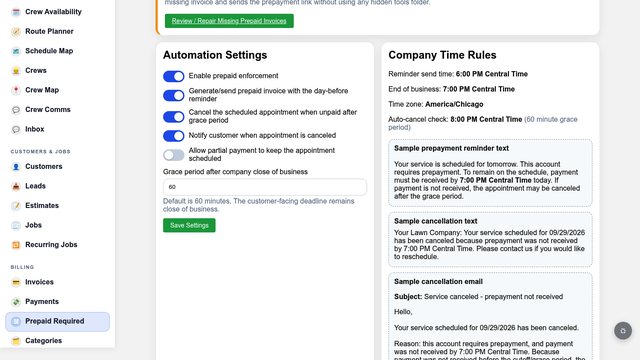Click the grace period minutes field
The image size is (640, 360).
pyautogui.click(x=264, y=187)
